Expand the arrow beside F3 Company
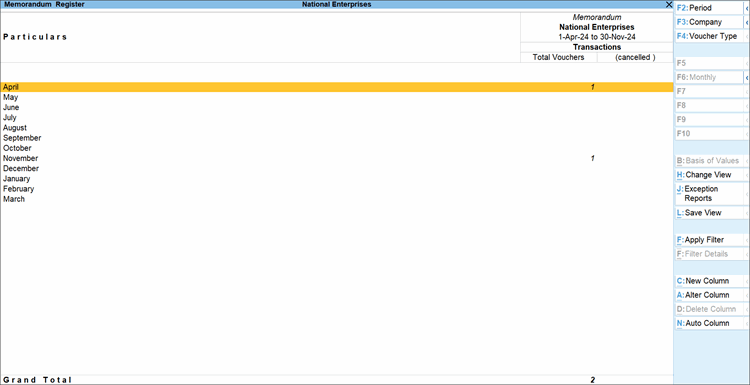Image resolution: width=750 pixels, height=385 pixels. click(747, 22)
